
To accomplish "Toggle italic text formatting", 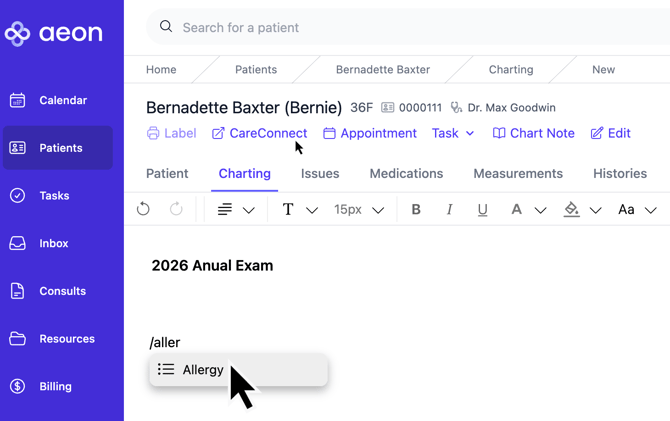I will (x=449, y=210).
